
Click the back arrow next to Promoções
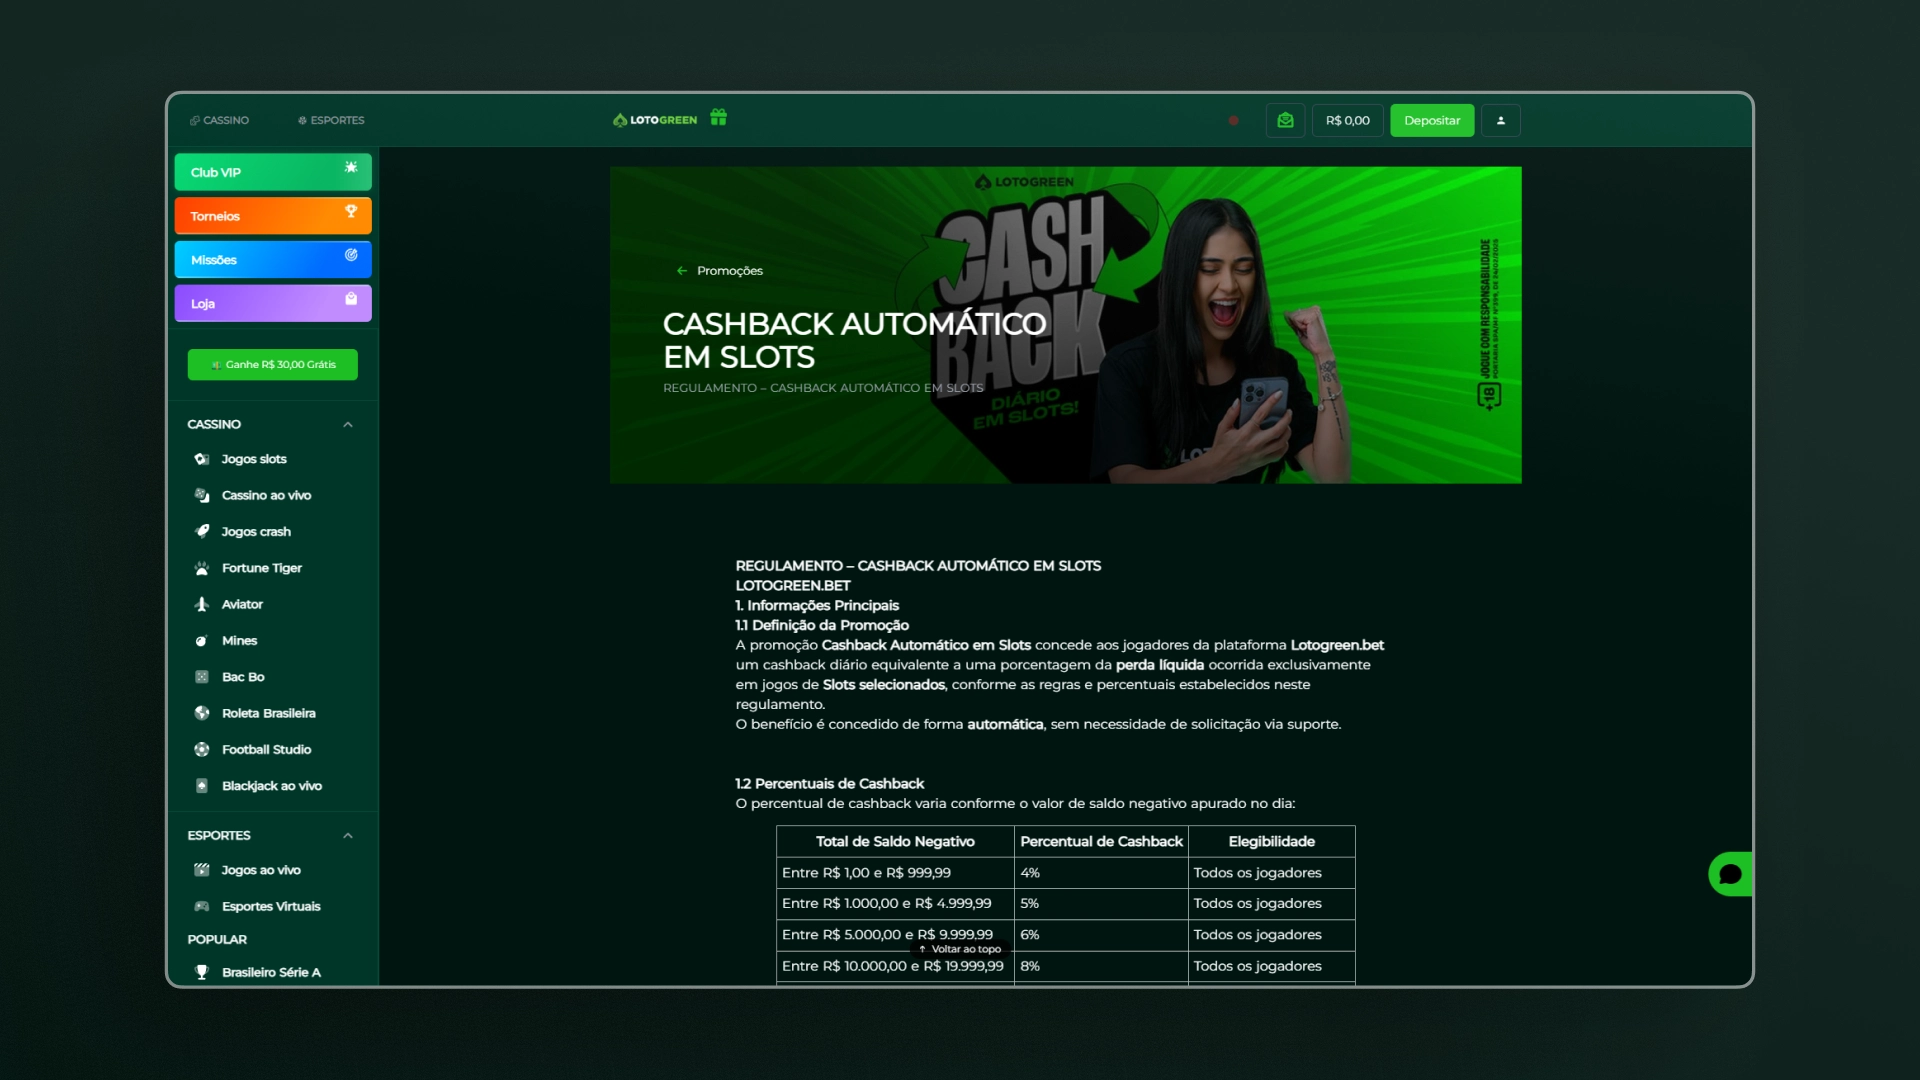click(x=682, y=271)
